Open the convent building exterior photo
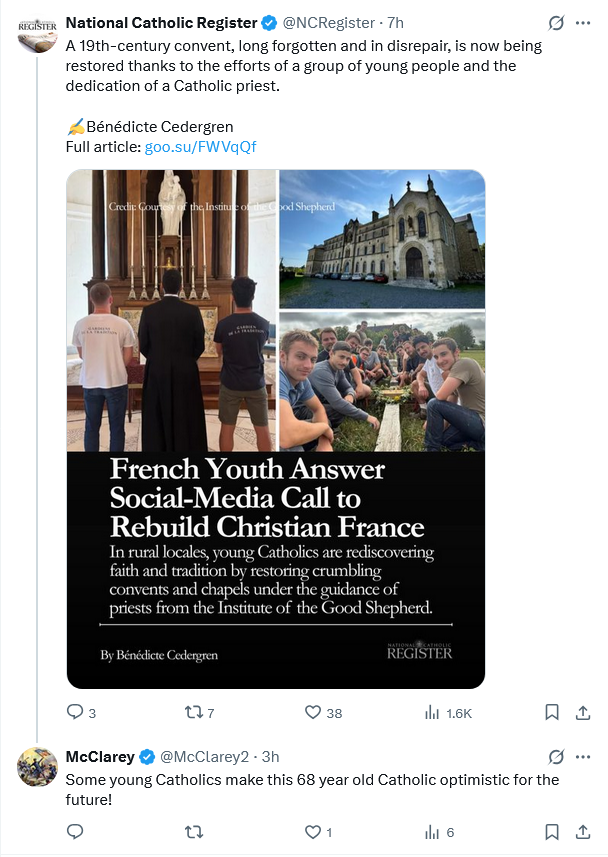608x857 pixels. tap(382, 238)
